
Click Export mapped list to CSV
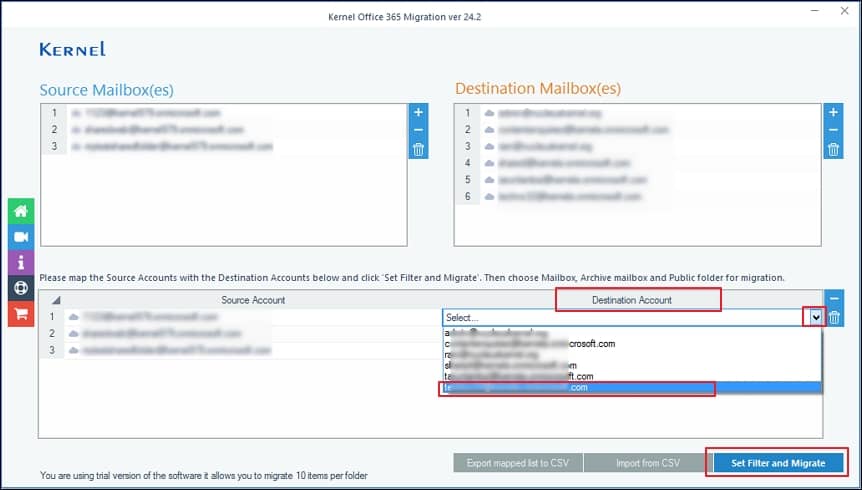tap(517, 463)
